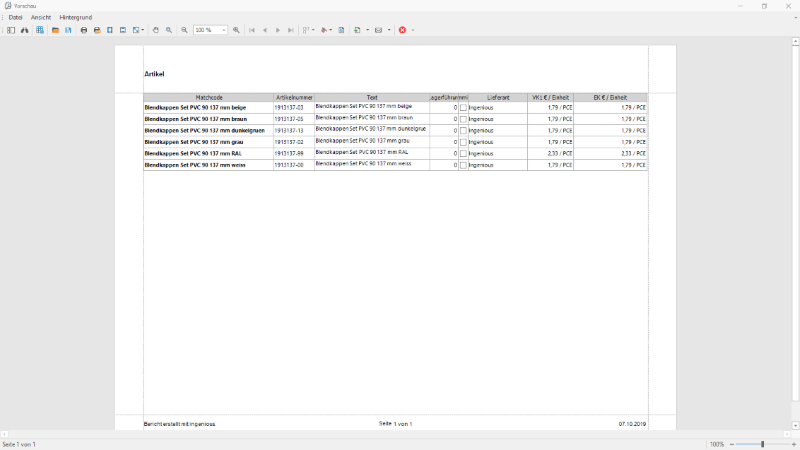Click the send via email icon
This screenshot has height=450, width=800.
379,30
